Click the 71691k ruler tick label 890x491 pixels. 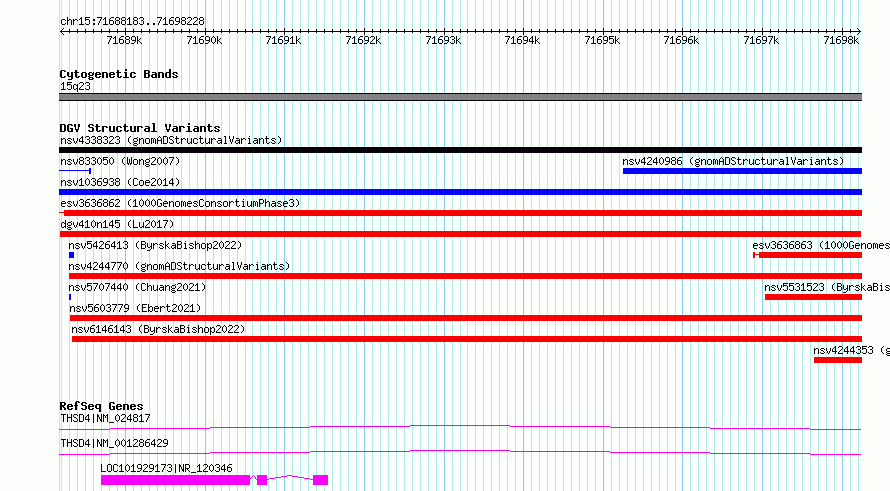tap(283, 40)
